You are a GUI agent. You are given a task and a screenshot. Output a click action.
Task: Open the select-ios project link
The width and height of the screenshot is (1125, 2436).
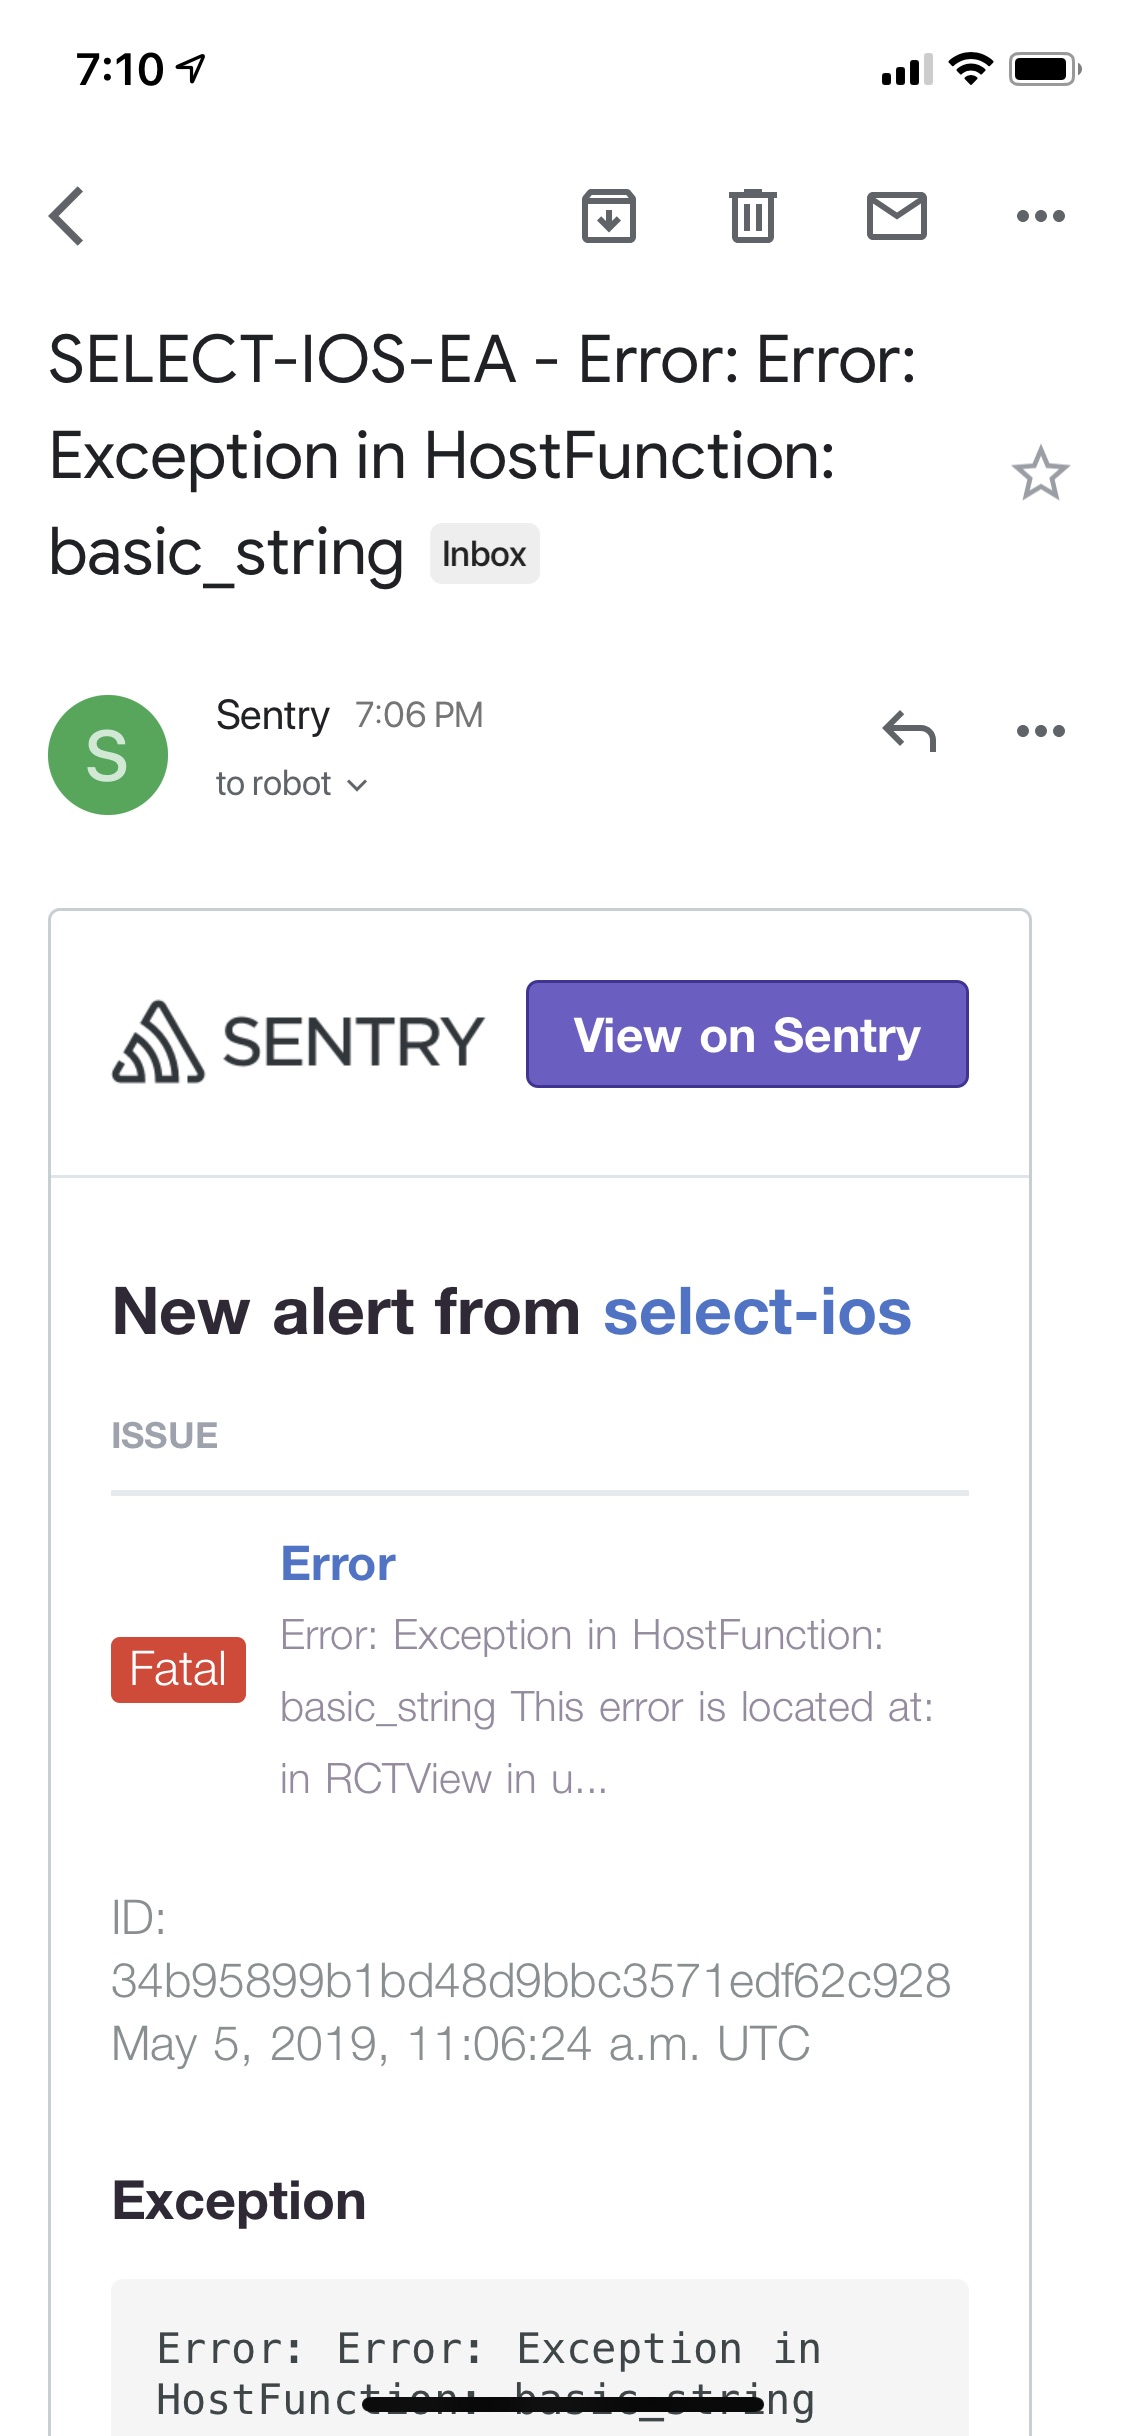[757, 1312]
